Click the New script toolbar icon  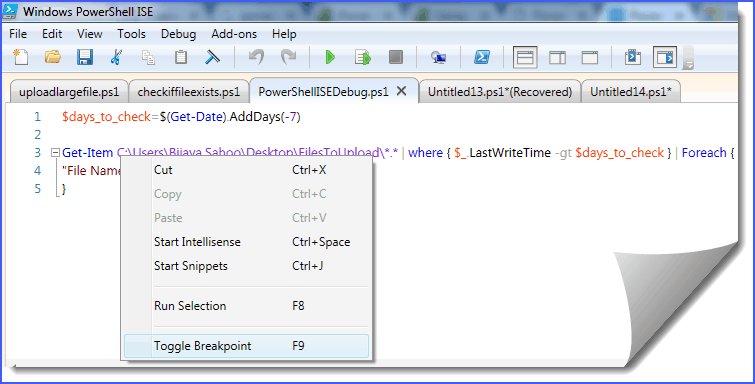tap(20, 57)
